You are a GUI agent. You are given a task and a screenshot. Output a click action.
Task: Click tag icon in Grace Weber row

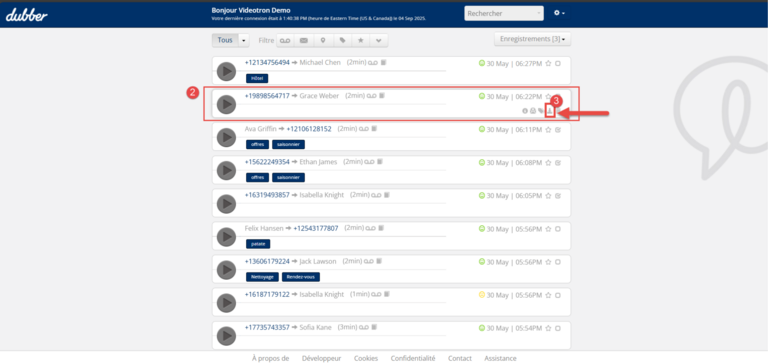pos(541,111)
